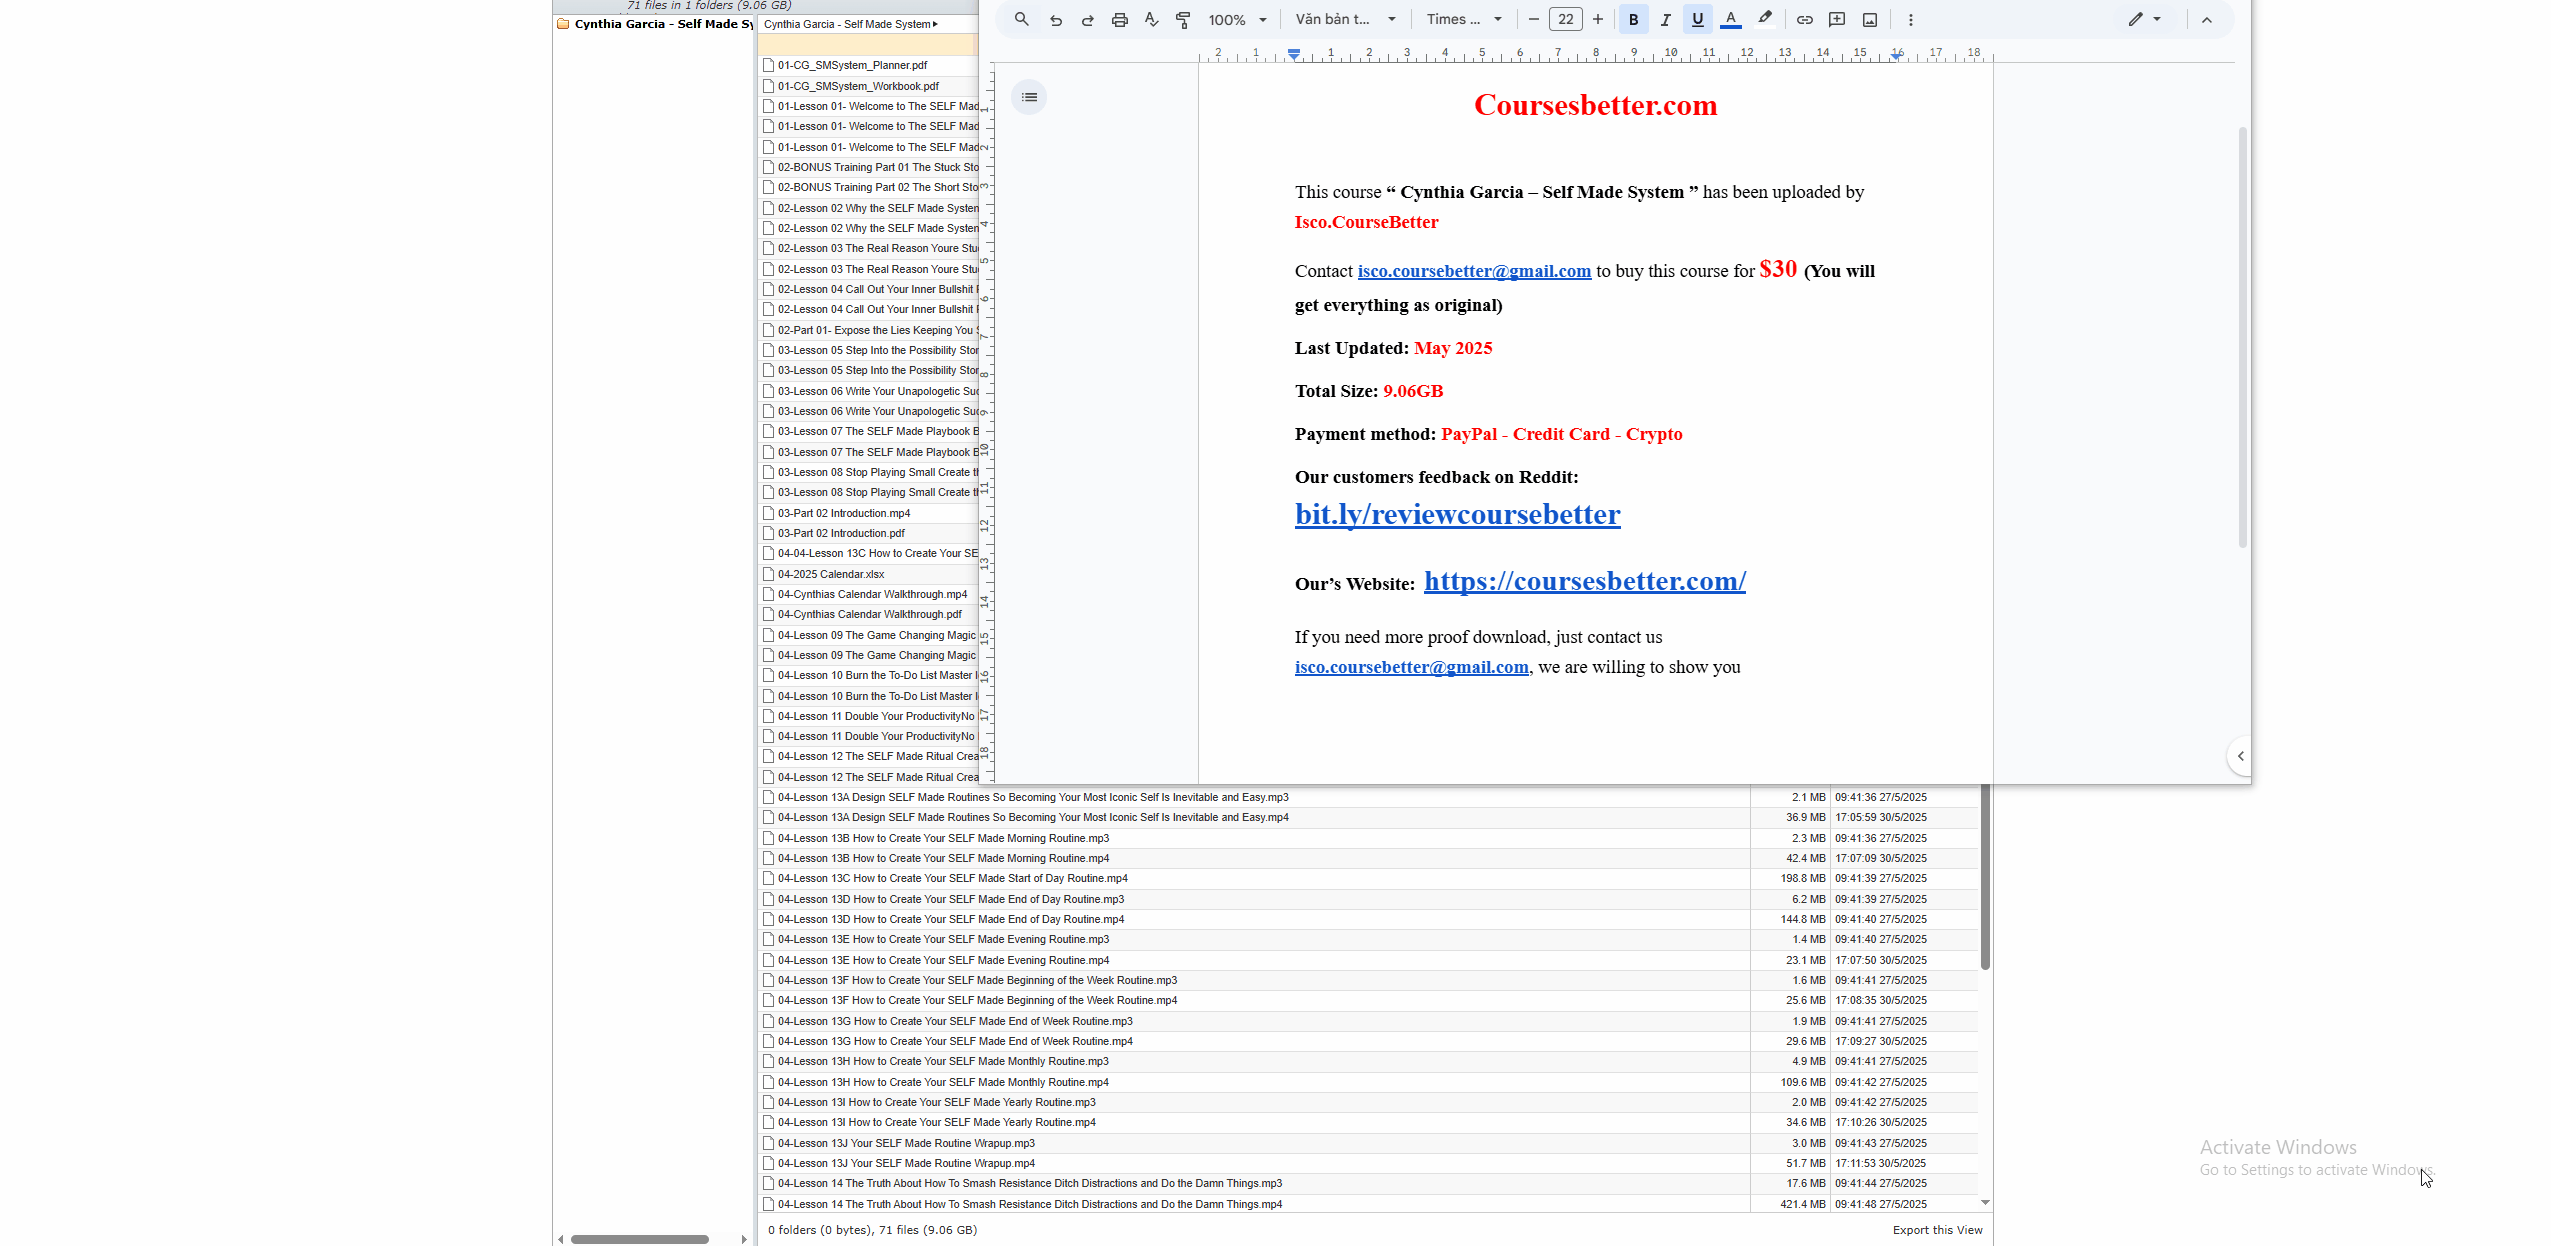This screenshot has height=1246, width=2551.
Task: Open the text color picker
Action: [1731, 19]
